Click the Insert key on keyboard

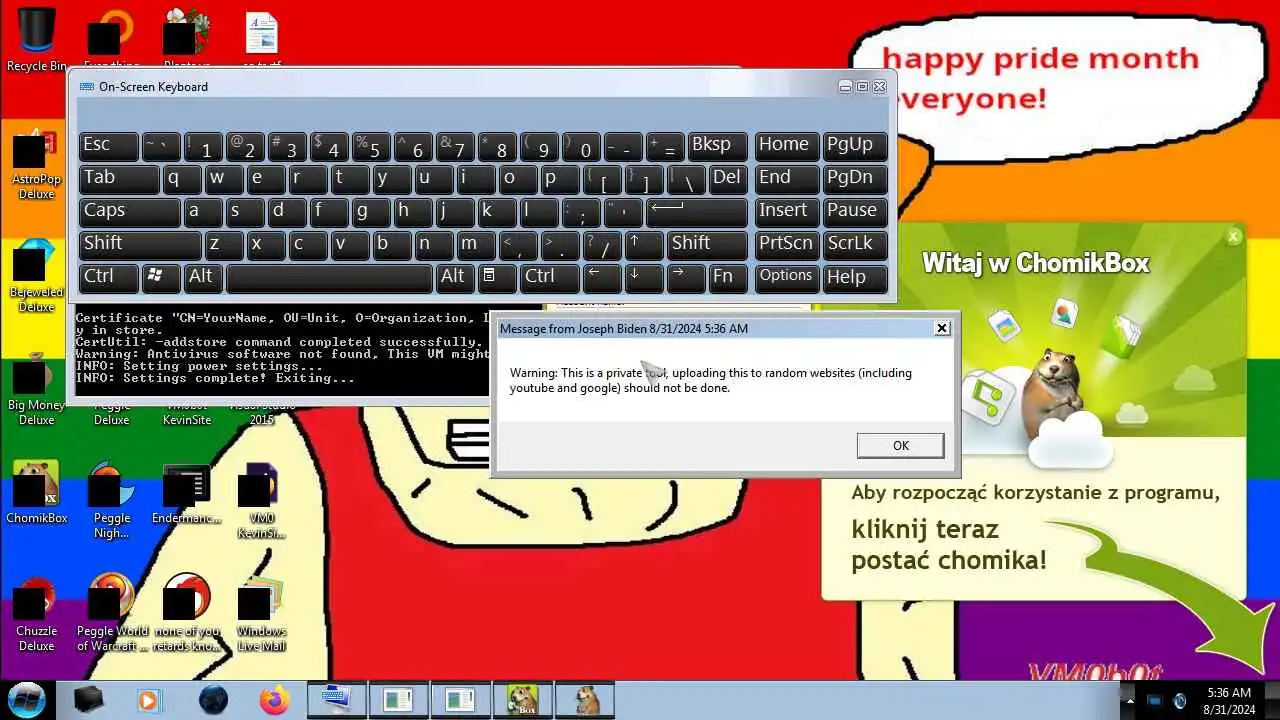click(787, 211)
